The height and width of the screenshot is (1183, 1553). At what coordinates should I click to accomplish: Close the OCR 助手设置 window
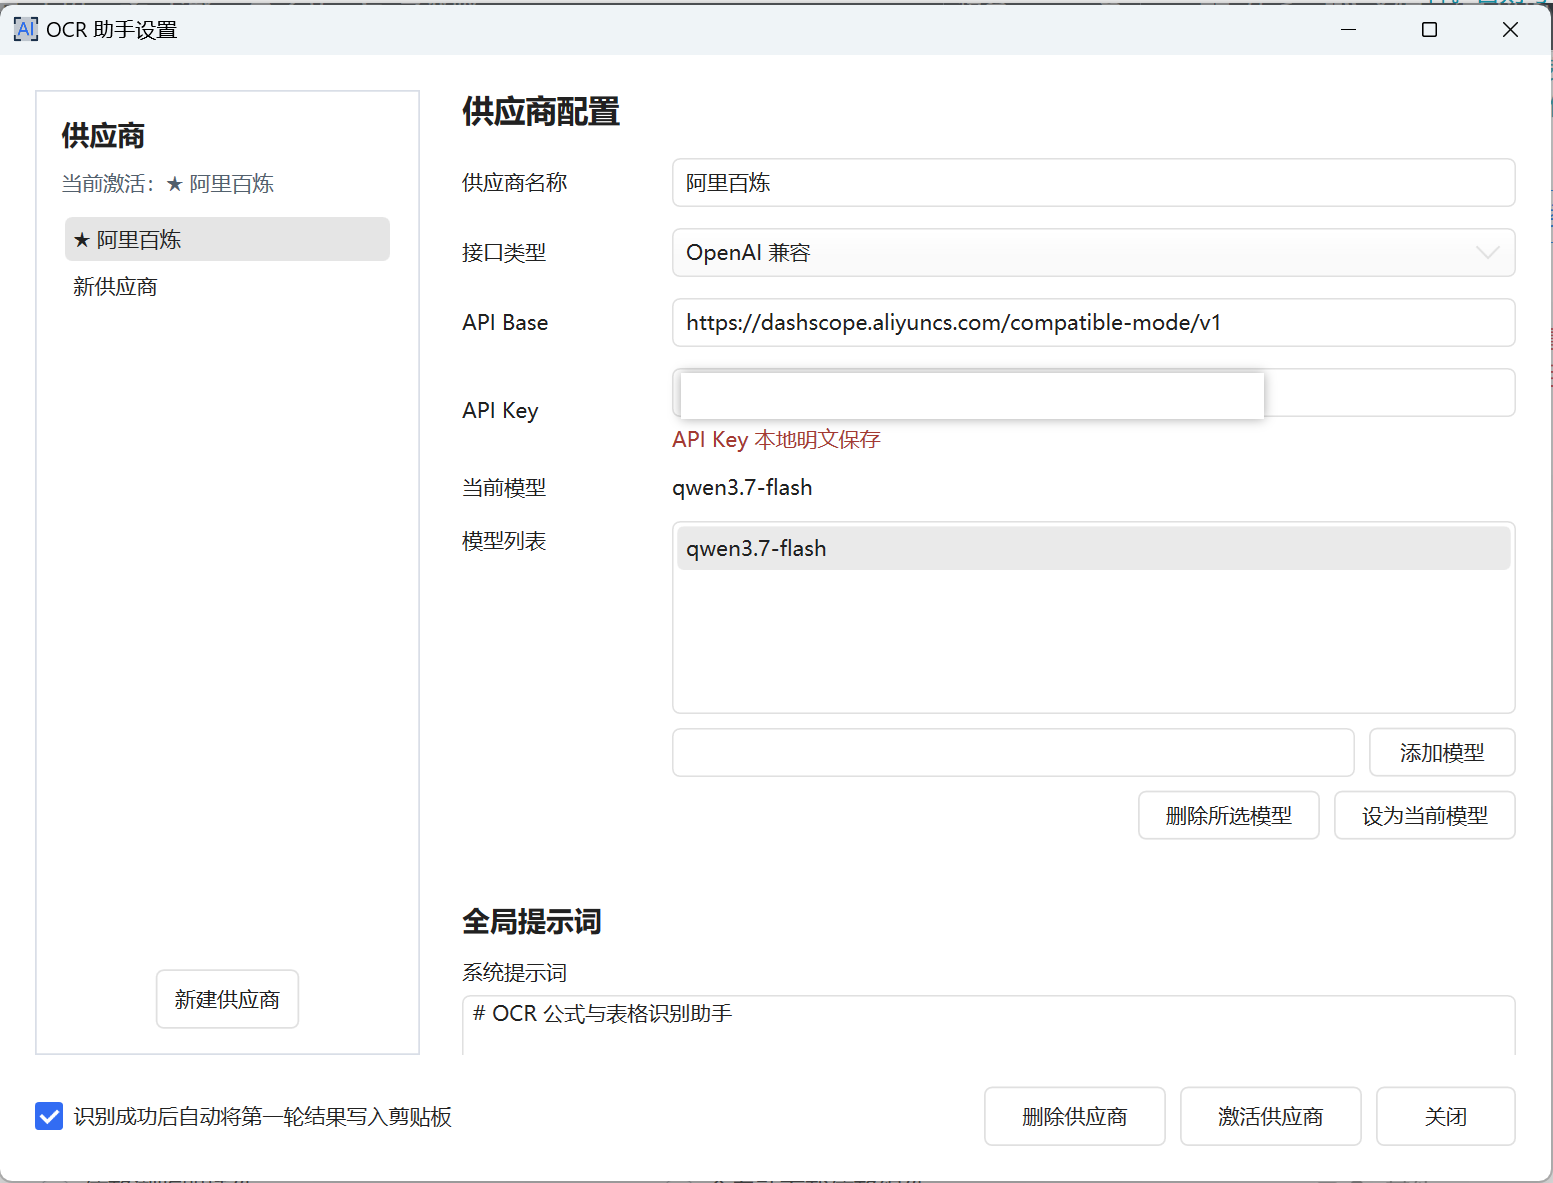pos(1510,29)
